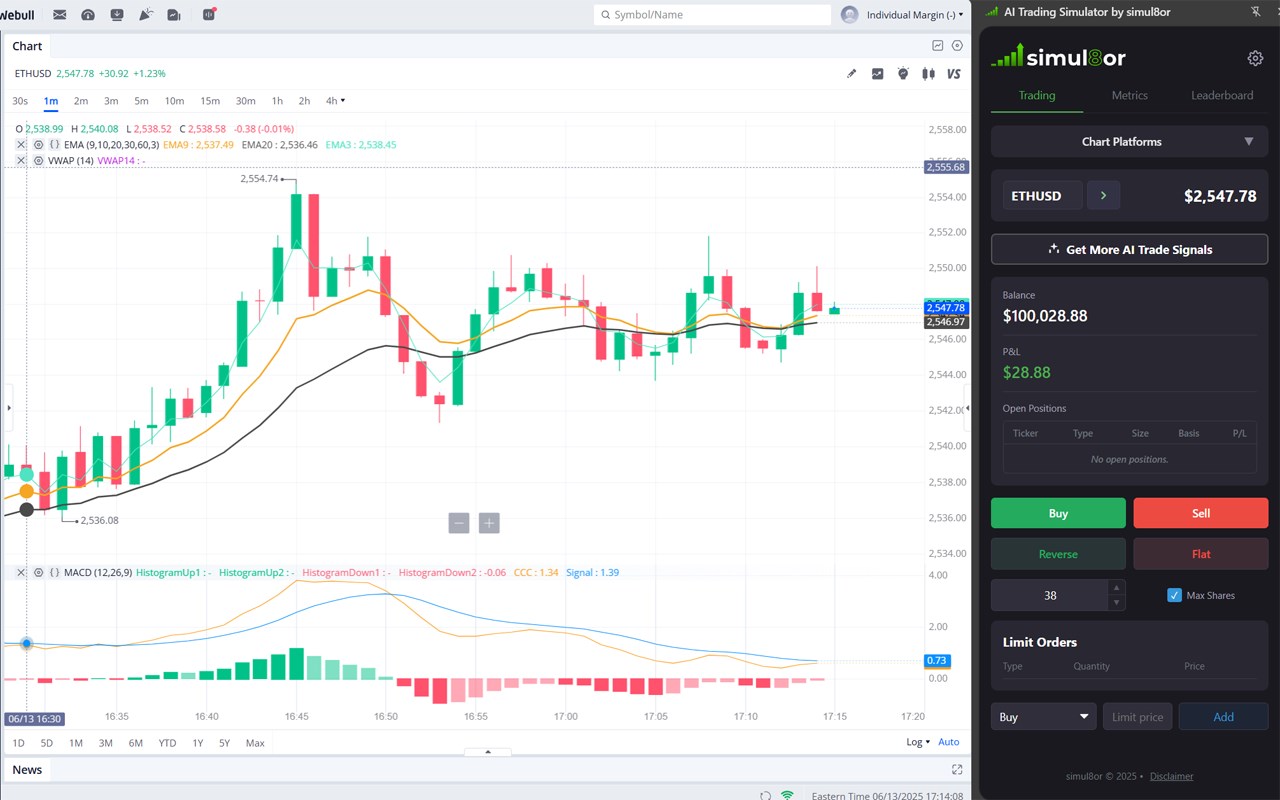Zoom in chart with plus button
This screenshot has height=800, width=1280.
pyautogui.click(x=489, y=523)
